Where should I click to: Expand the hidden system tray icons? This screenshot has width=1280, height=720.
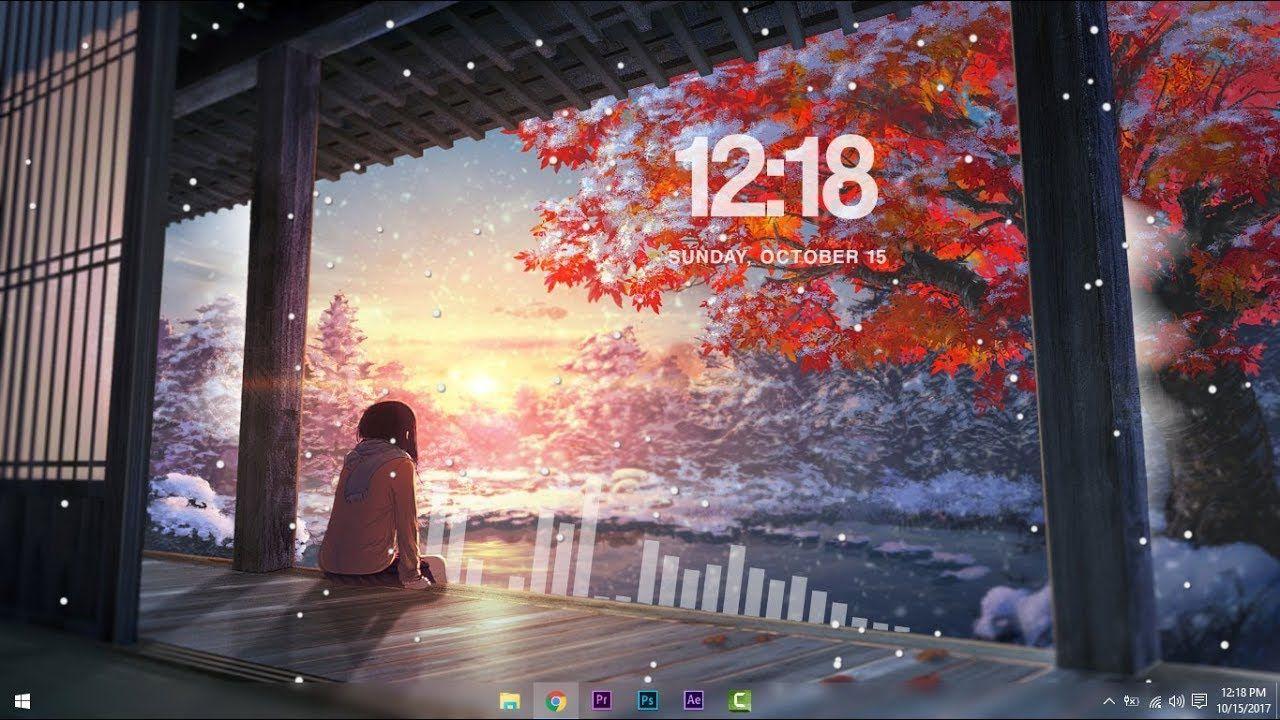(x=1109, y=701)
